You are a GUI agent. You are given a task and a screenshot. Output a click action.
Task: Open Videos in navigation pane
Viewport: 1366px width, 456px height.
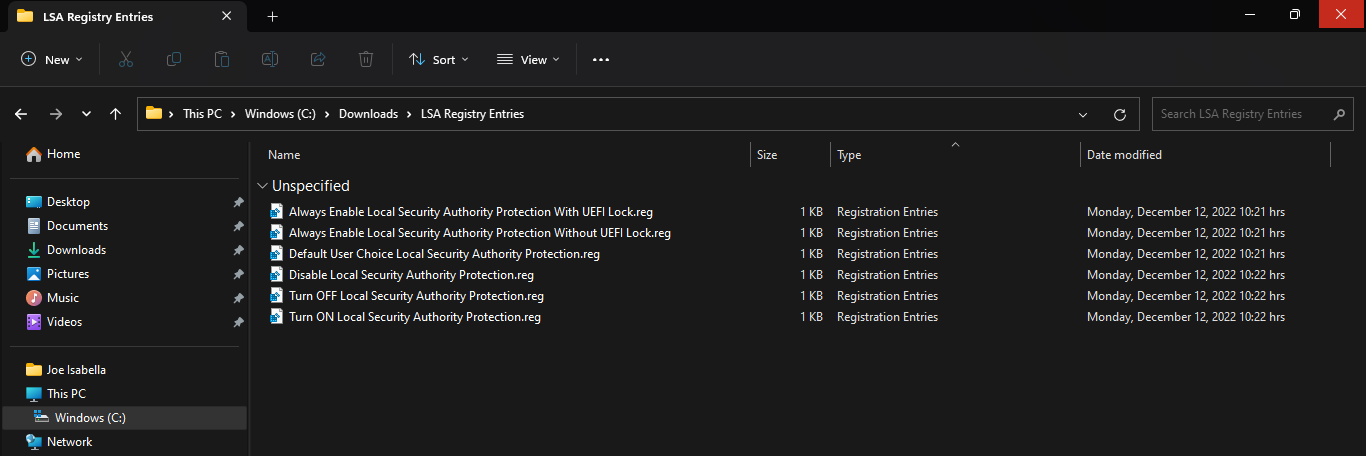pos(64,322)
